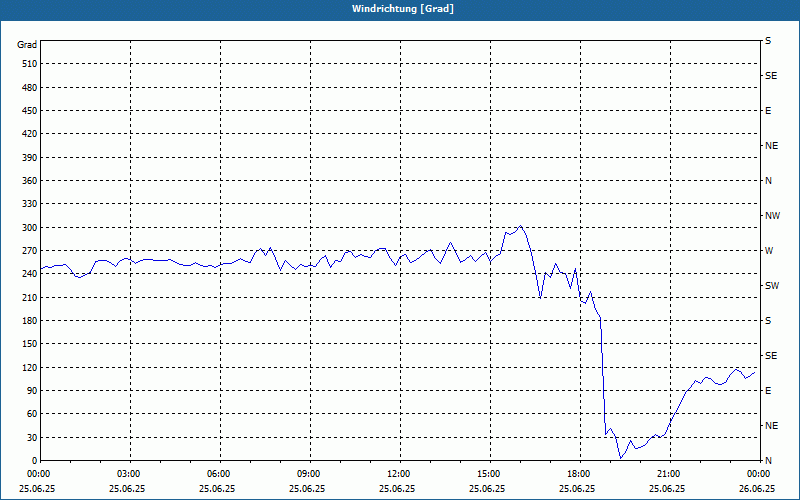Screen dimensions: 800x500
Task: Select the 210 y-axis value
Action: pos(30,297)
